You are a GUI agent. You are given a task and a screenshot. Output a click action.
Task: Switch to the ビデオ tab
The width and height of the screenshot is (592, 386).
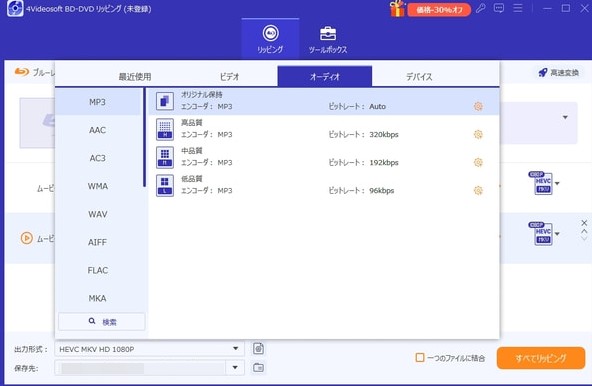point(230,77)
